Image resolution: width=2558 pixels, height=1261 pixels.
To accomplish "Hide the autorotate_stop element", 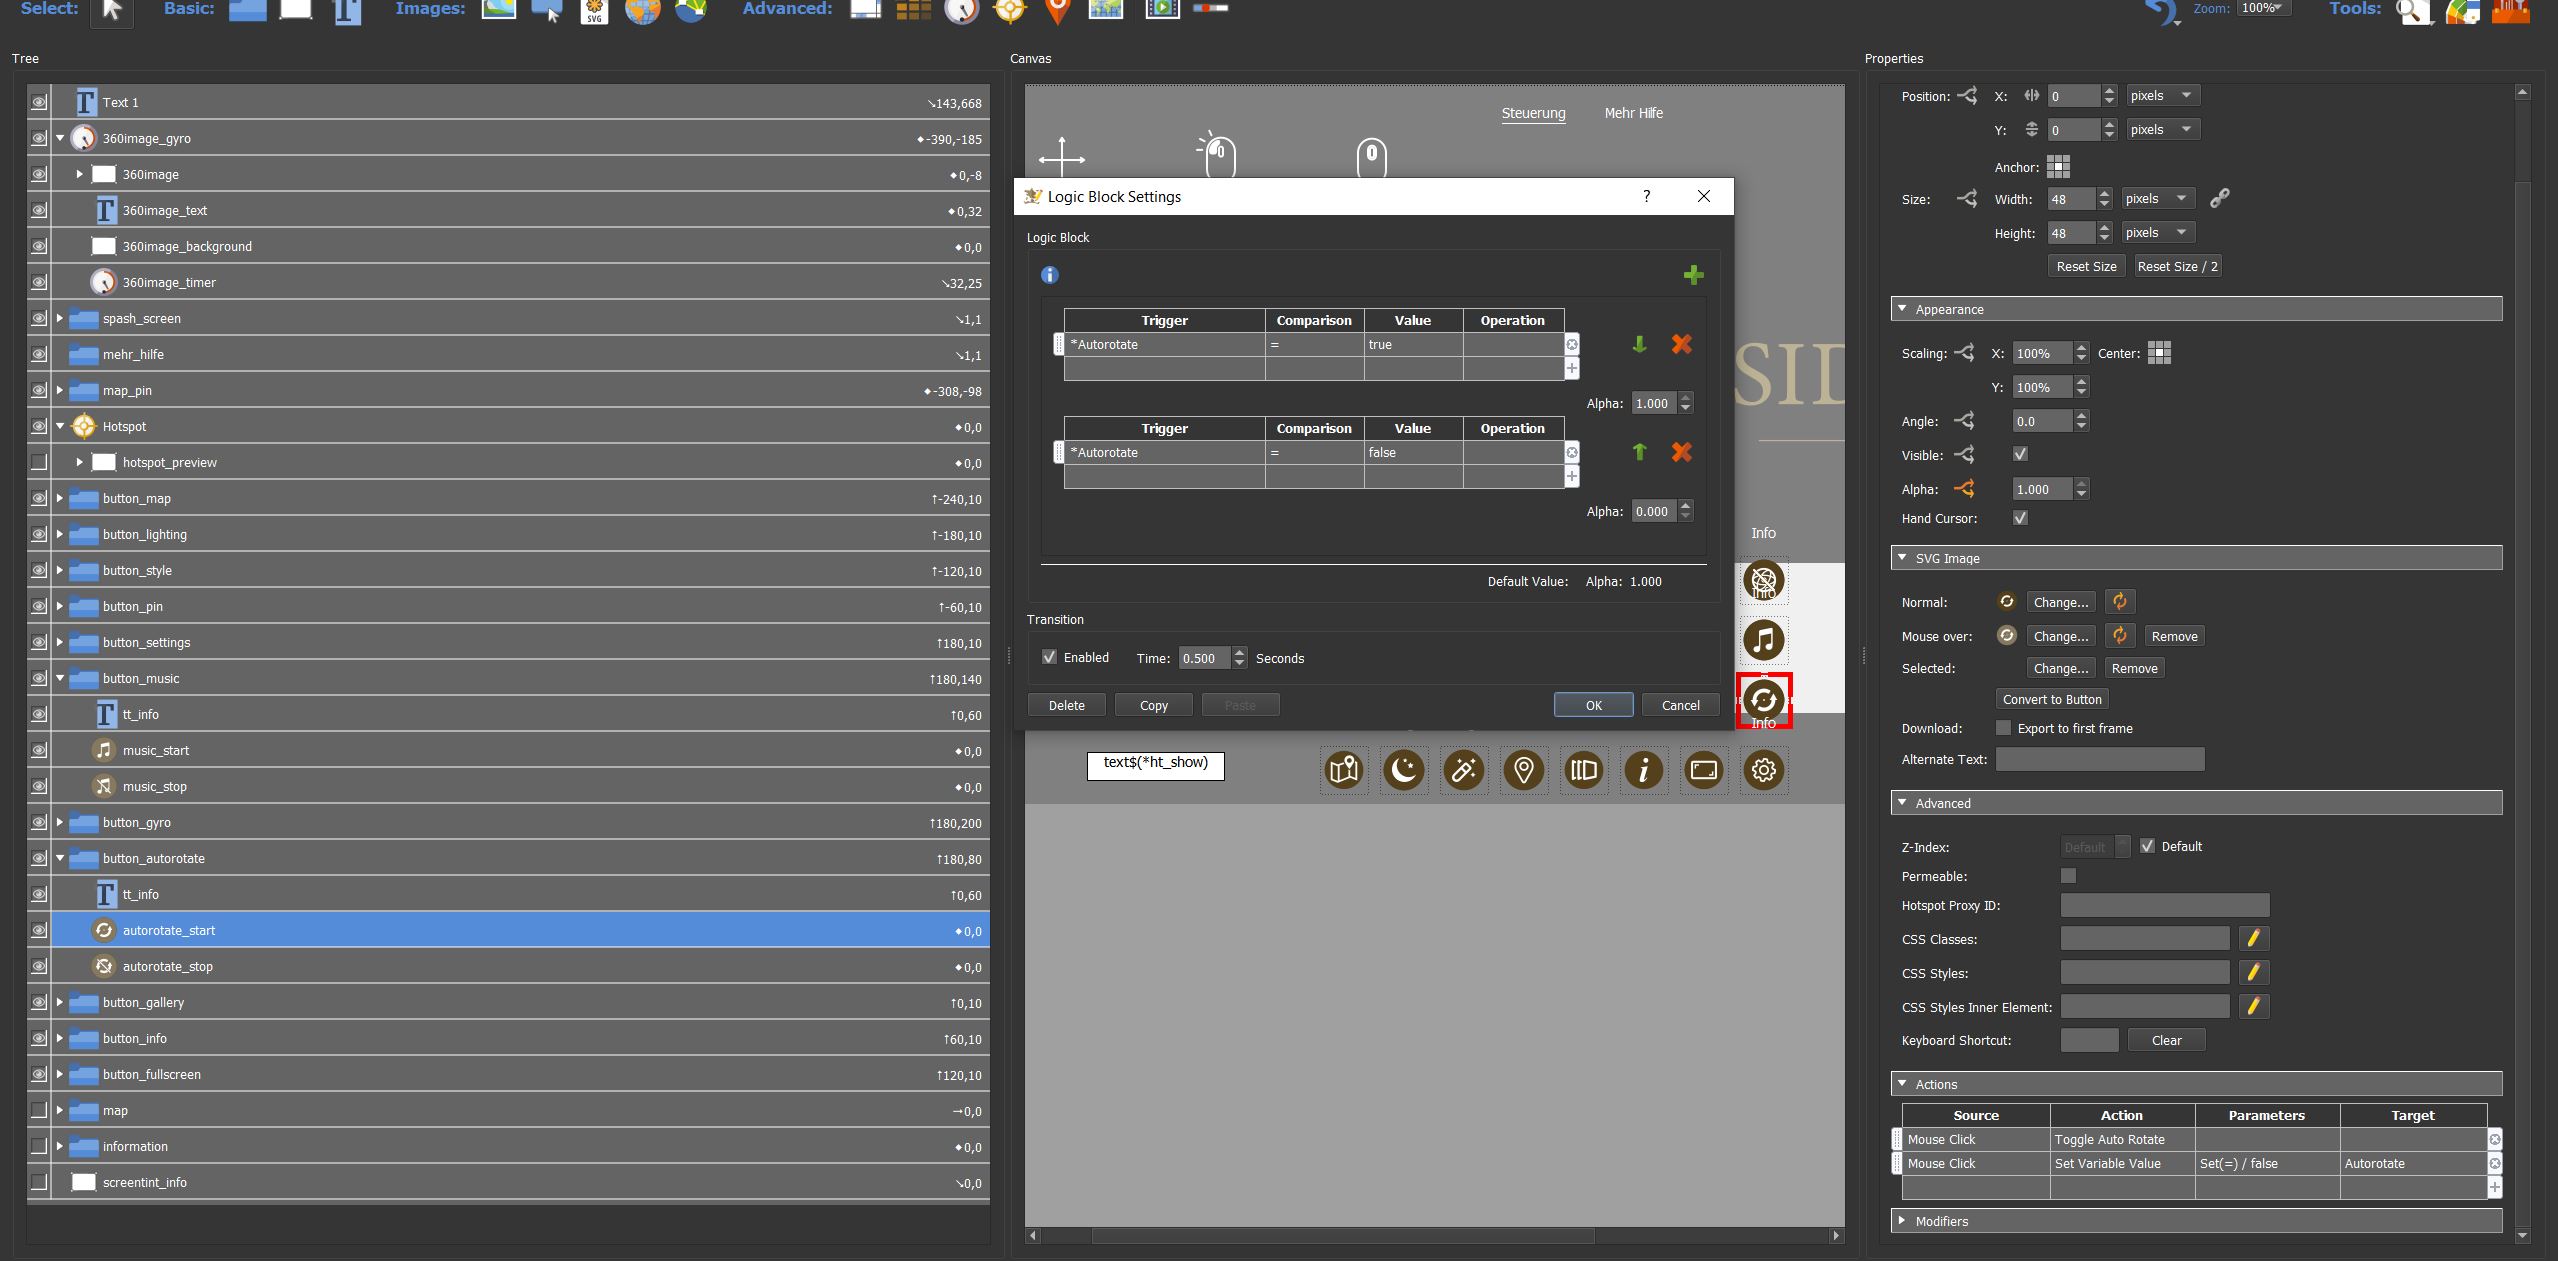I will click(38, 966).
